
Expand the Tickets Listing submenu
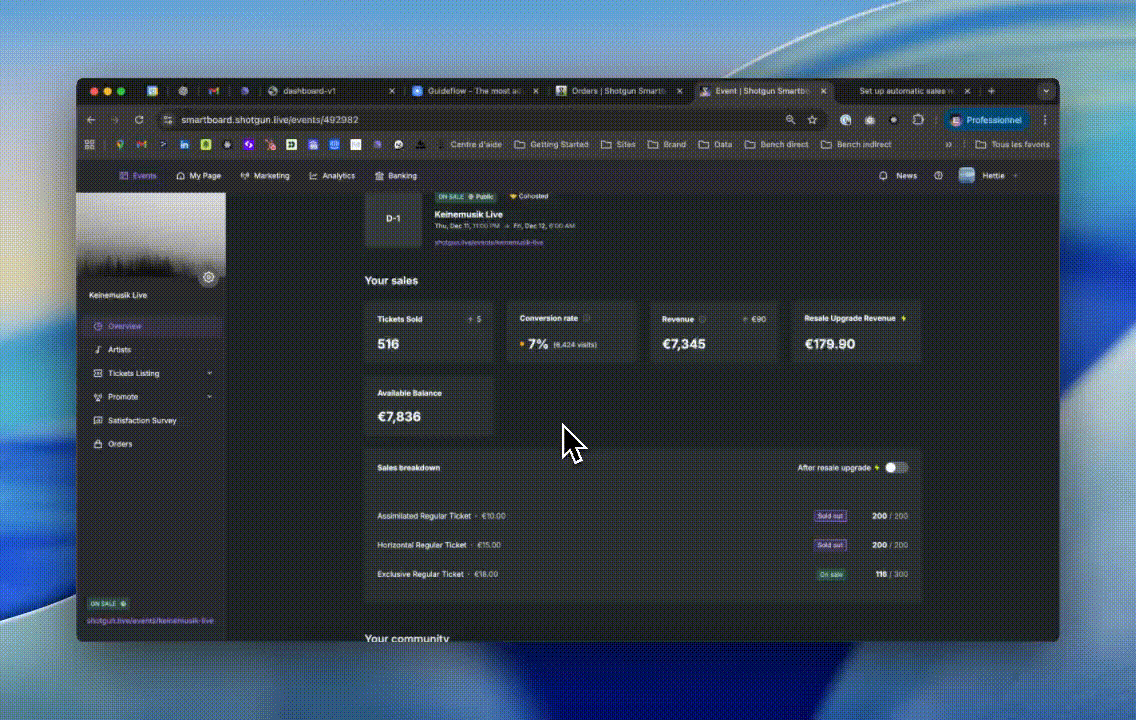point(209,374)
